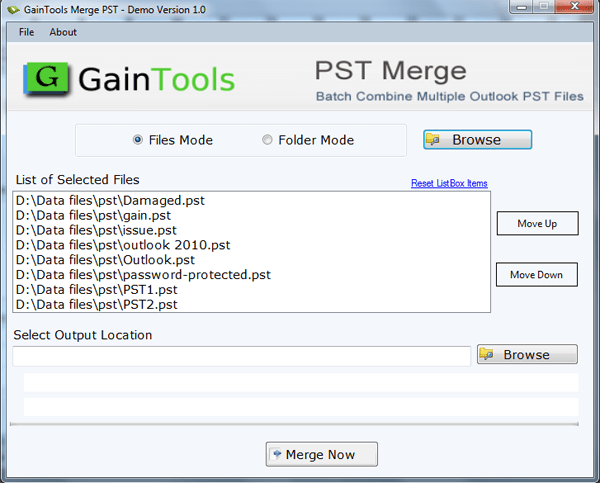Select PST1.pst in the file list
The width and height of the screenshot is (600, 483).
(x=96, y=289)
